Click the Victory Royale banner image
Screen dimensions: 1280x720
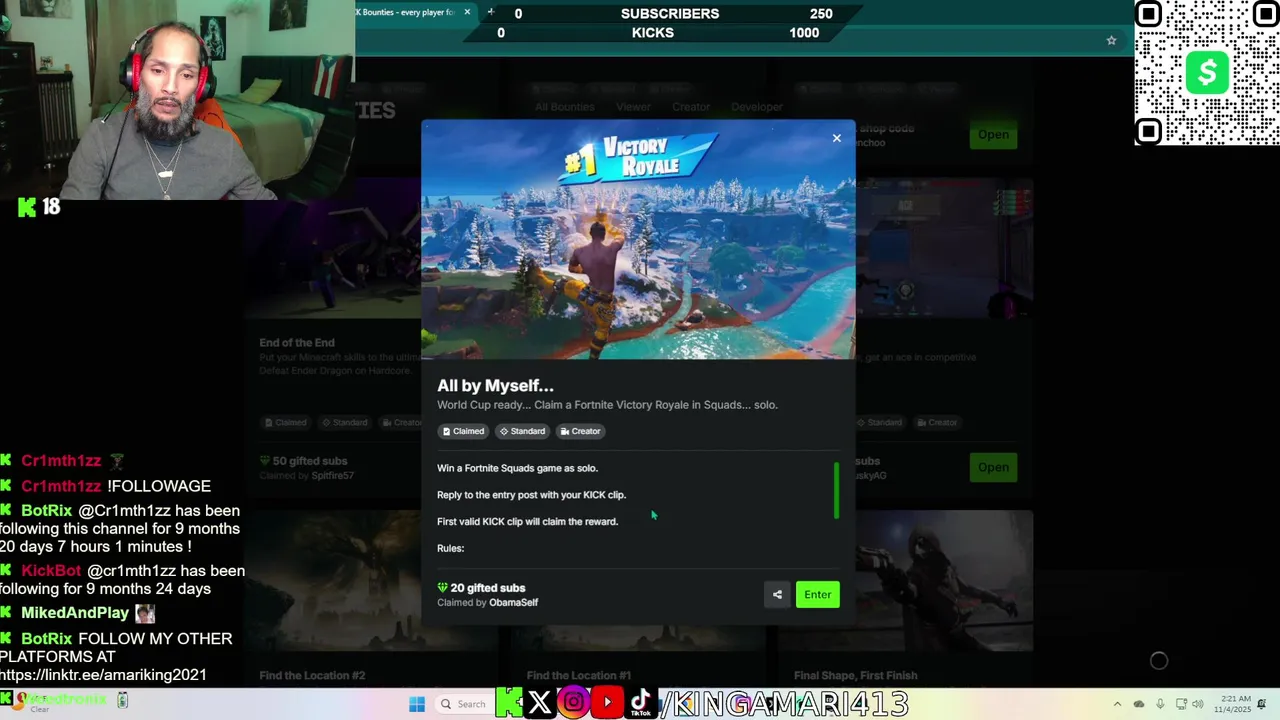tap(638, 240)
